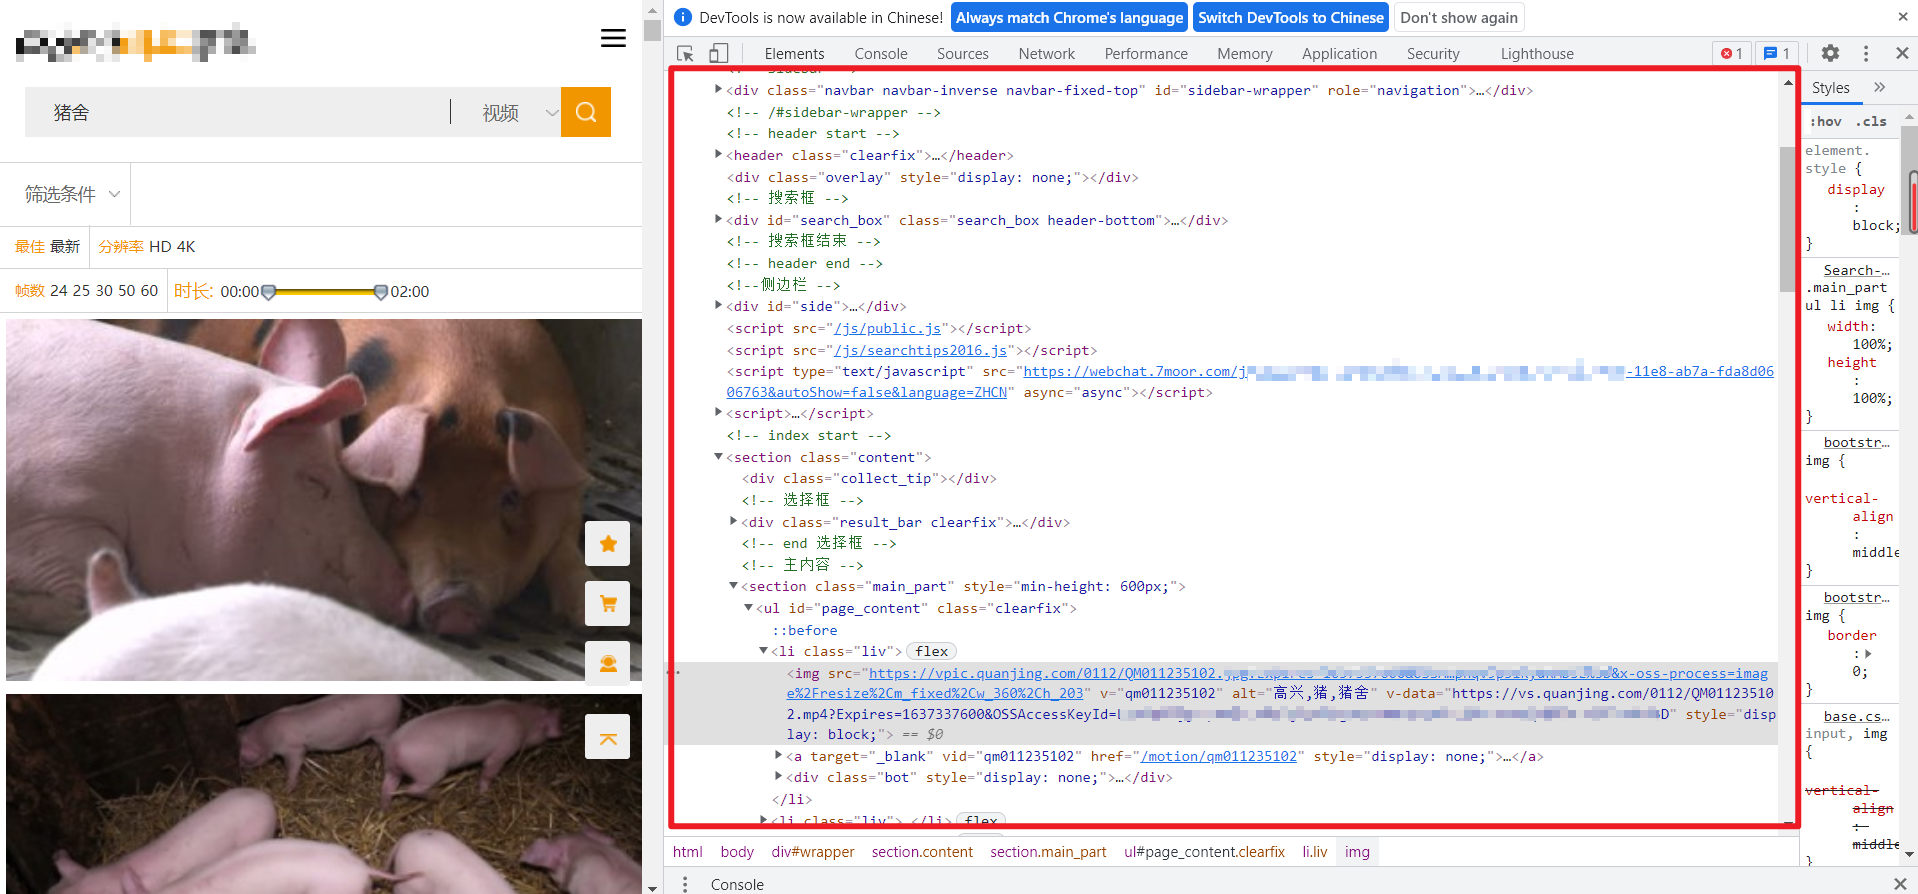This screenshot has height=894, width=1918.
Task: Open the Performance tab
Action: (x=1146, y=54)
